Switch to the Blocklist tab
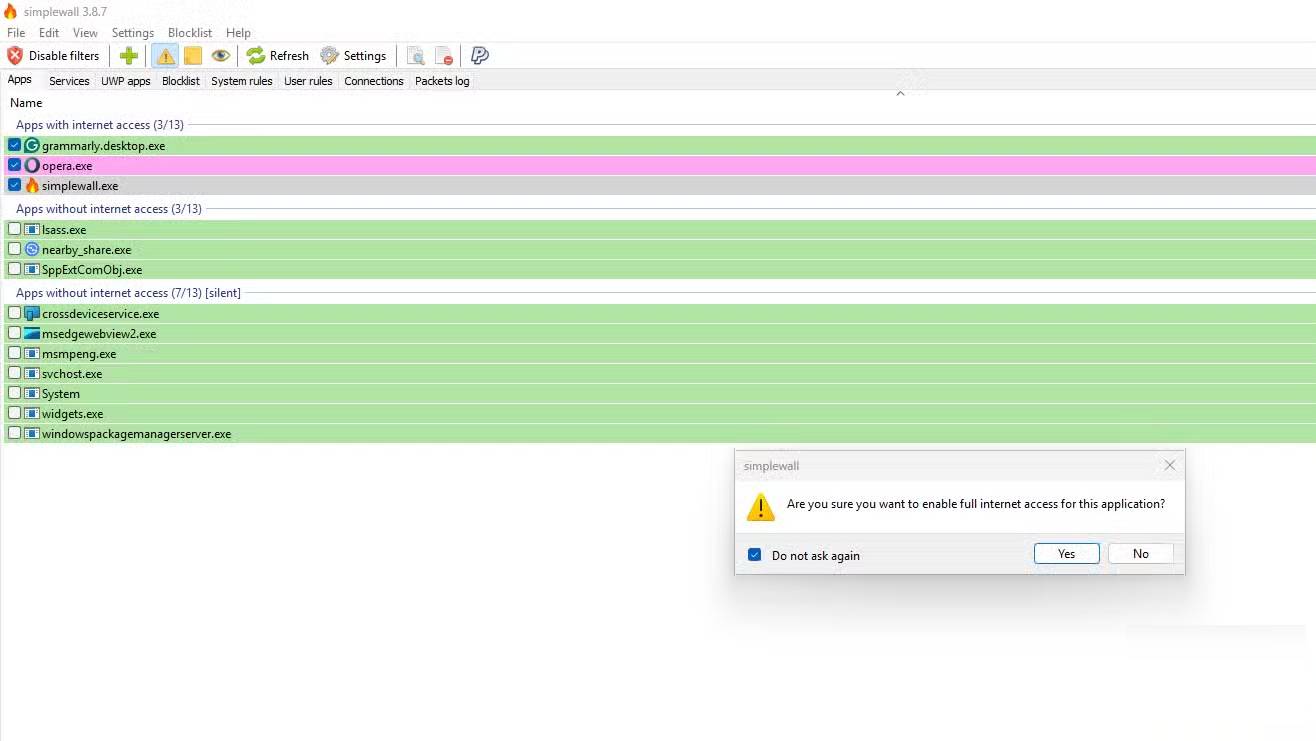 click(x=181, y=81)
